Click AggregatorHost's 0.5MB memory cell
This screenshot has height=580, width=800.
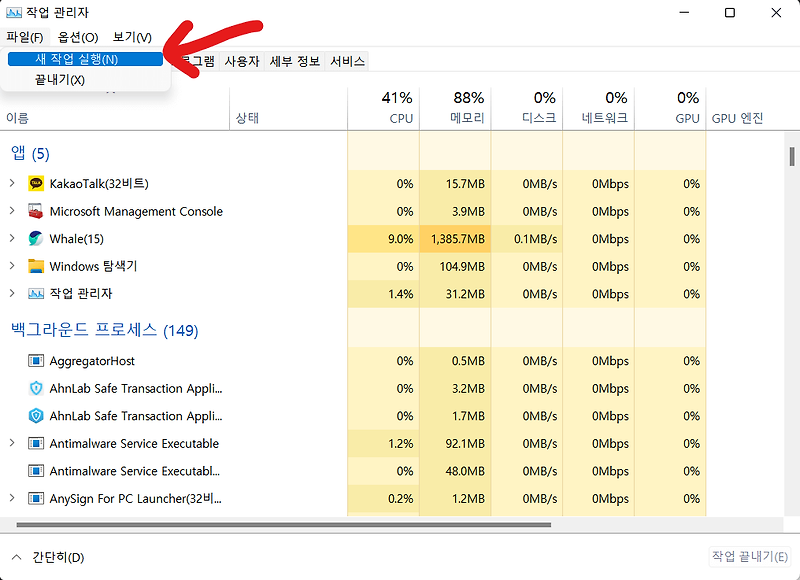click(x=455, y=361)
